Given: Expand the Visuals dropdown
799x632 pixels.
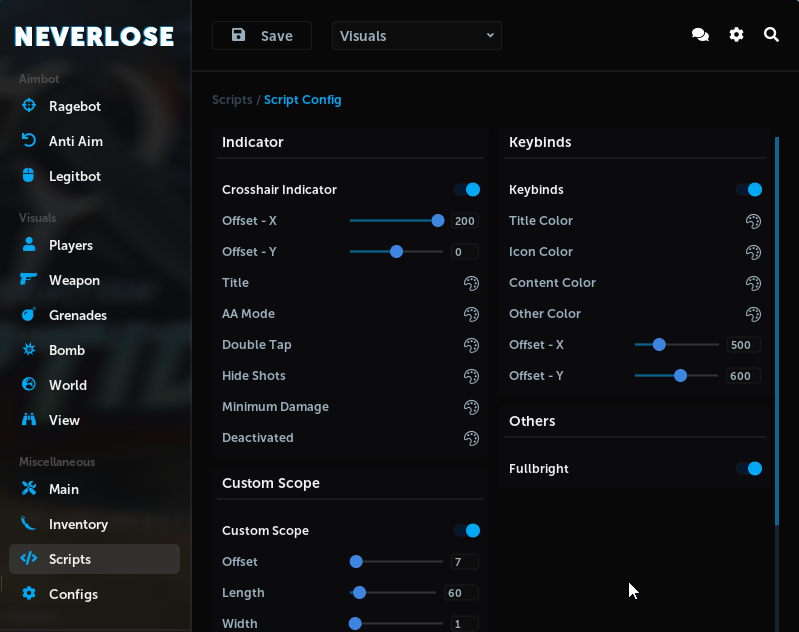Looking at the screenshot, I should coord(417,36).
